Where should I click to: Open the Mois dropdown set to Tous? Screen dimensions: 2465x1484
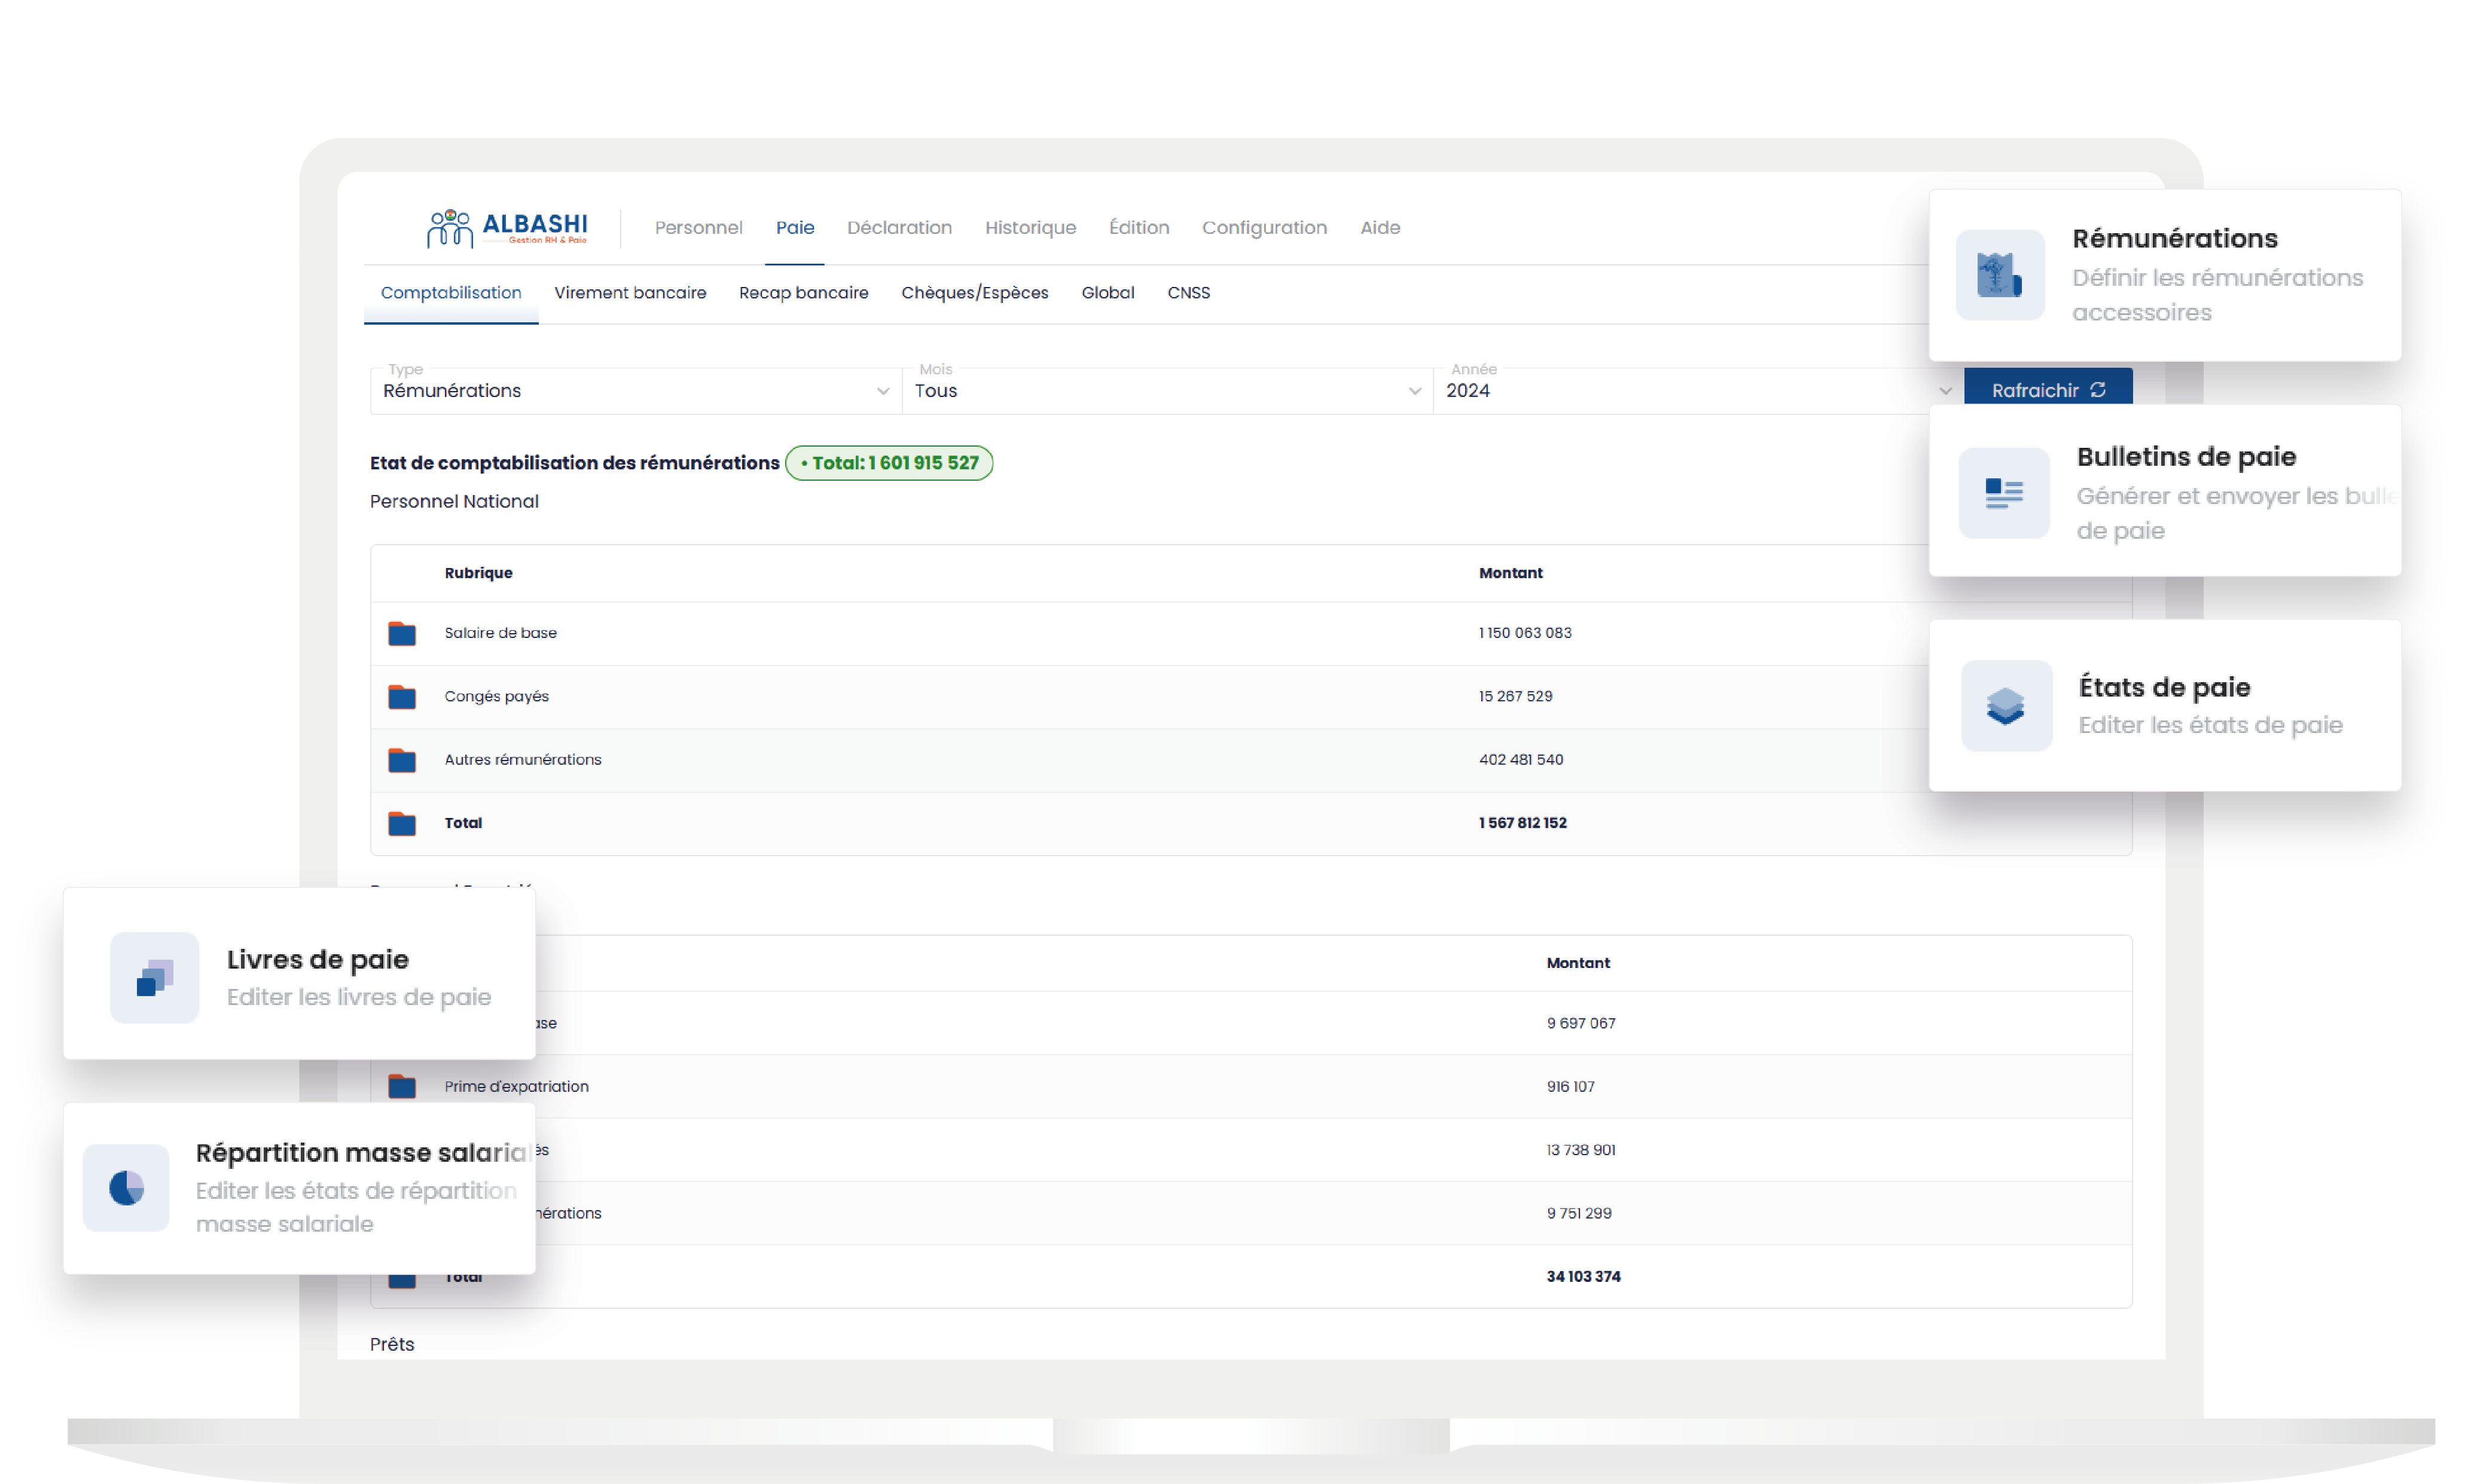tap(1166, 391)
